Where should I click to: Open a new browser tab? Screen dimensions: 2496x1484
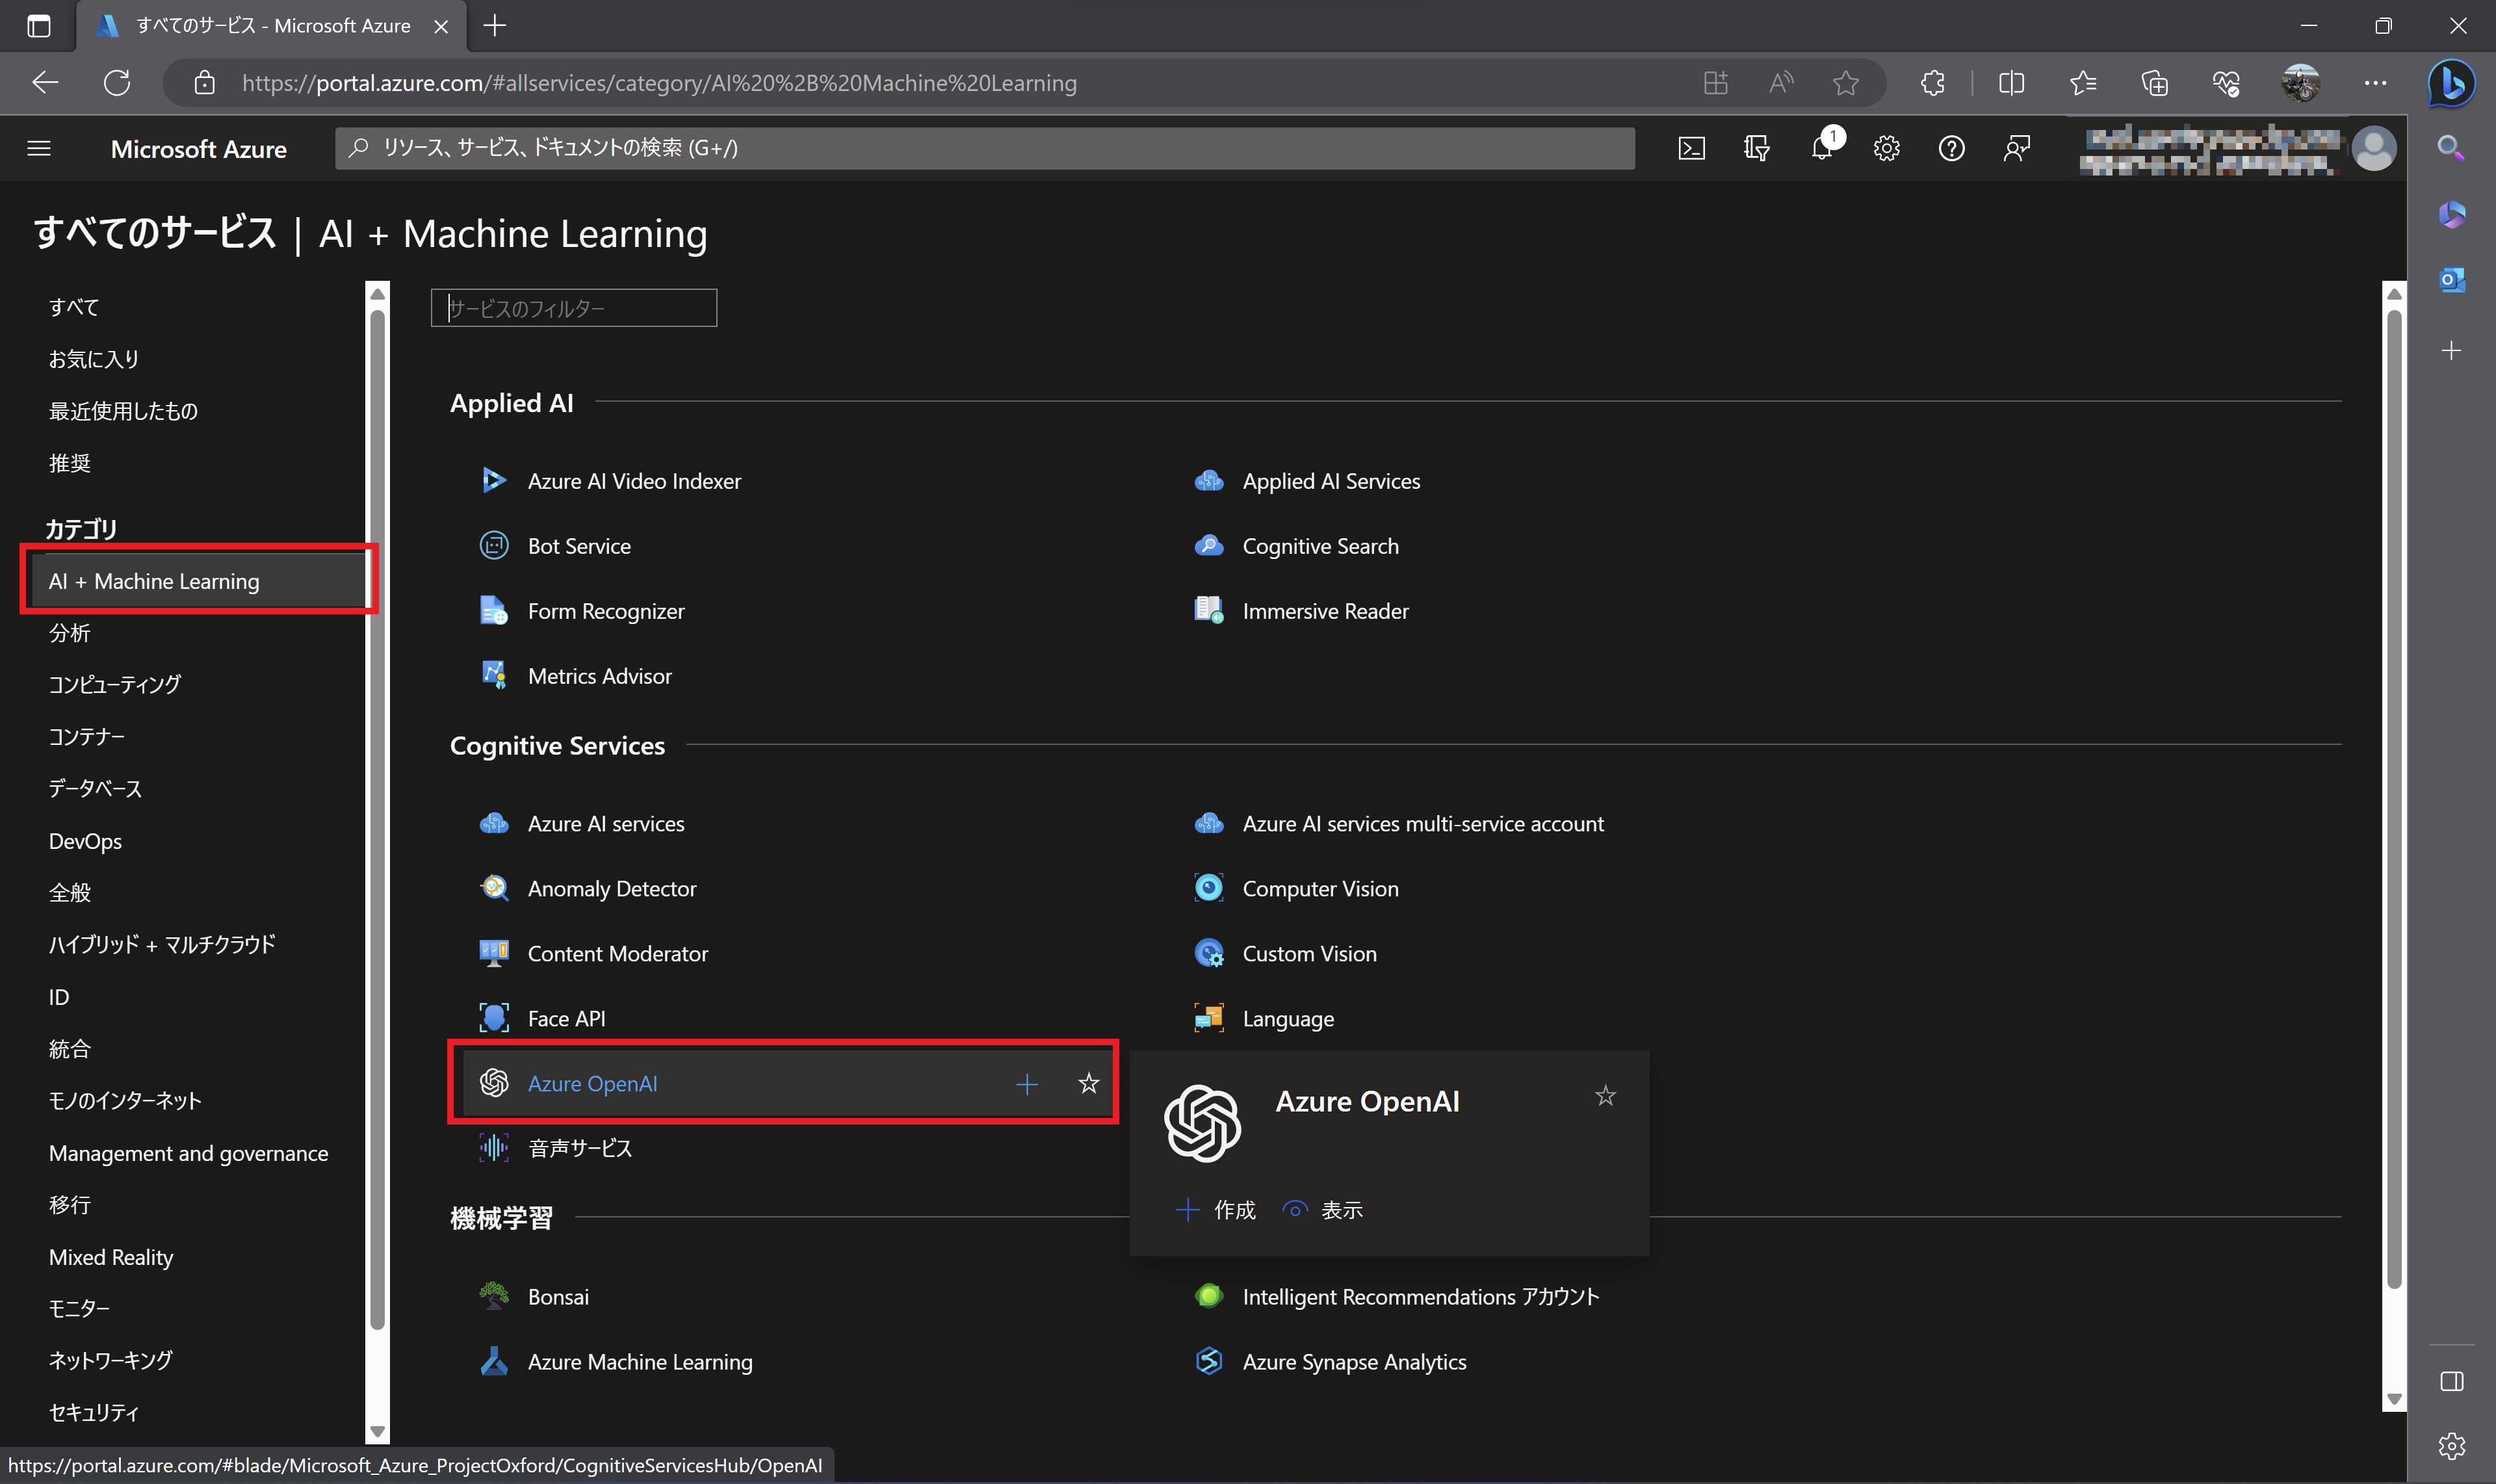(494, 25)
